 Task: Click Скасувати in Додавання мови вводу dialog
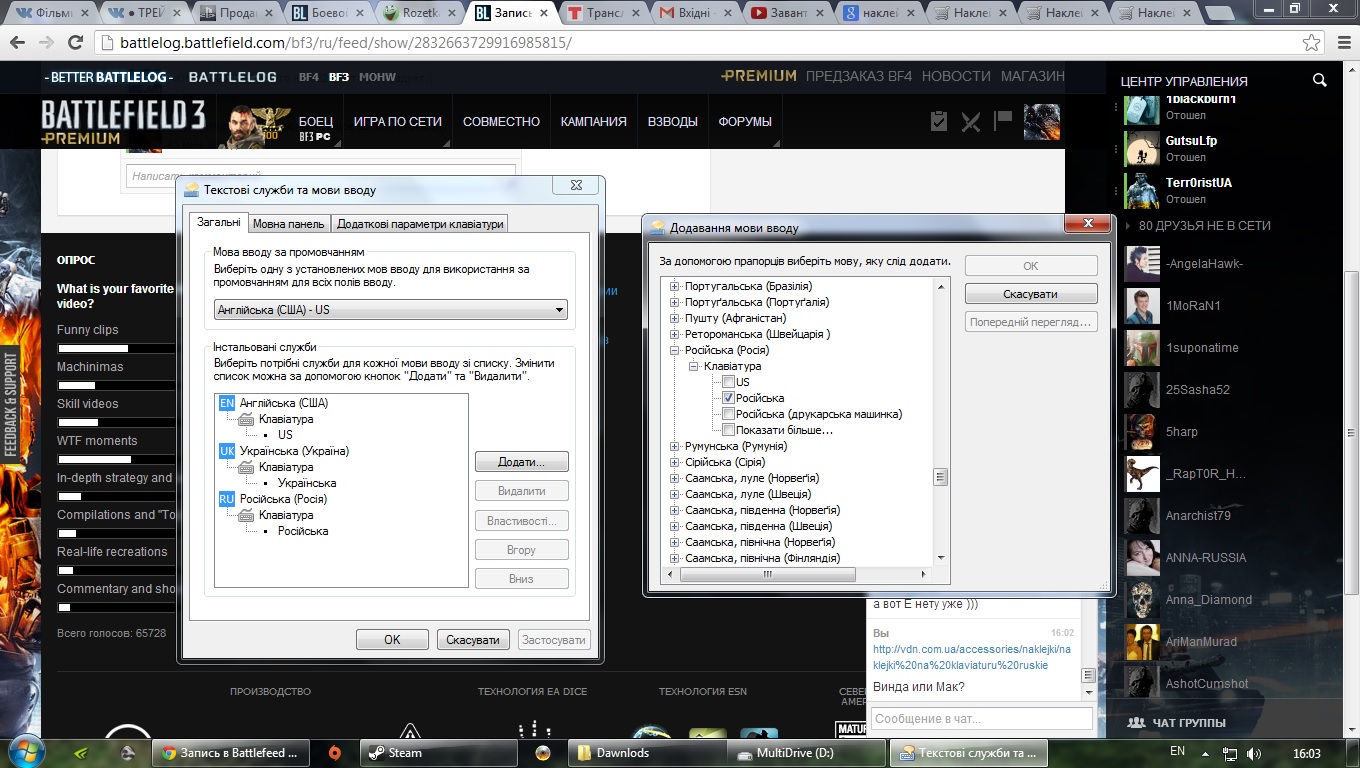pyautogui.click(x=1031, y=294)
